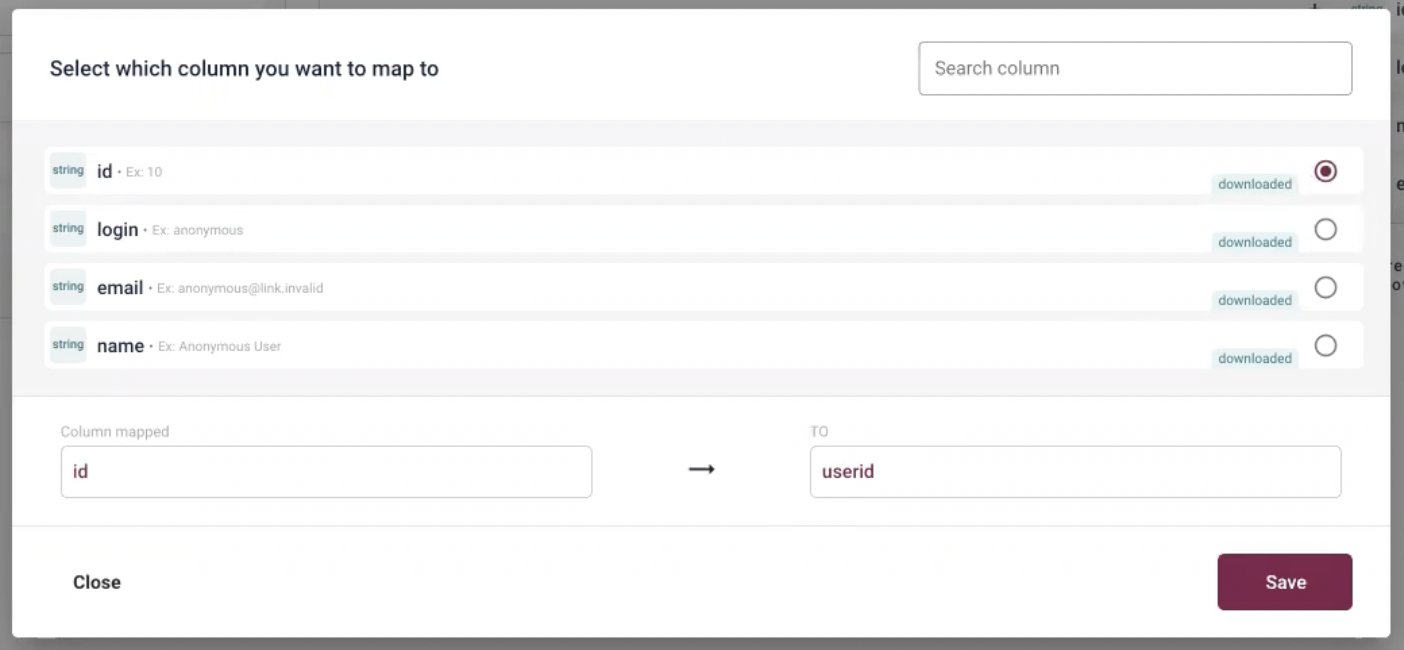Select the login column radio button

coord(1325,229)
